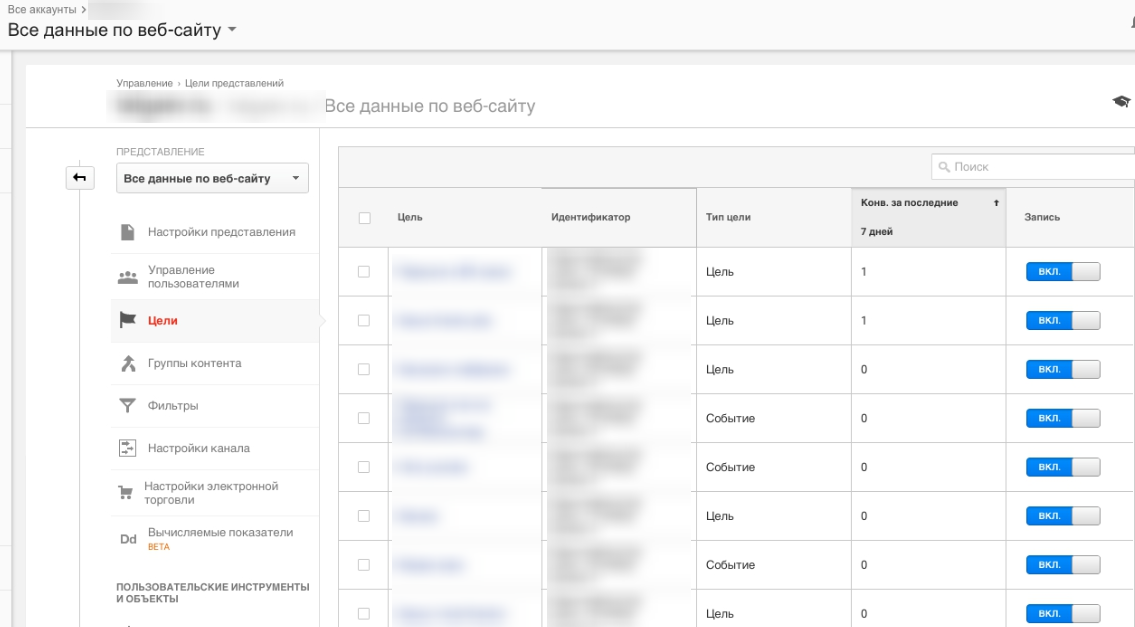Click the Управление breadcrumb link

click(144, 83)
